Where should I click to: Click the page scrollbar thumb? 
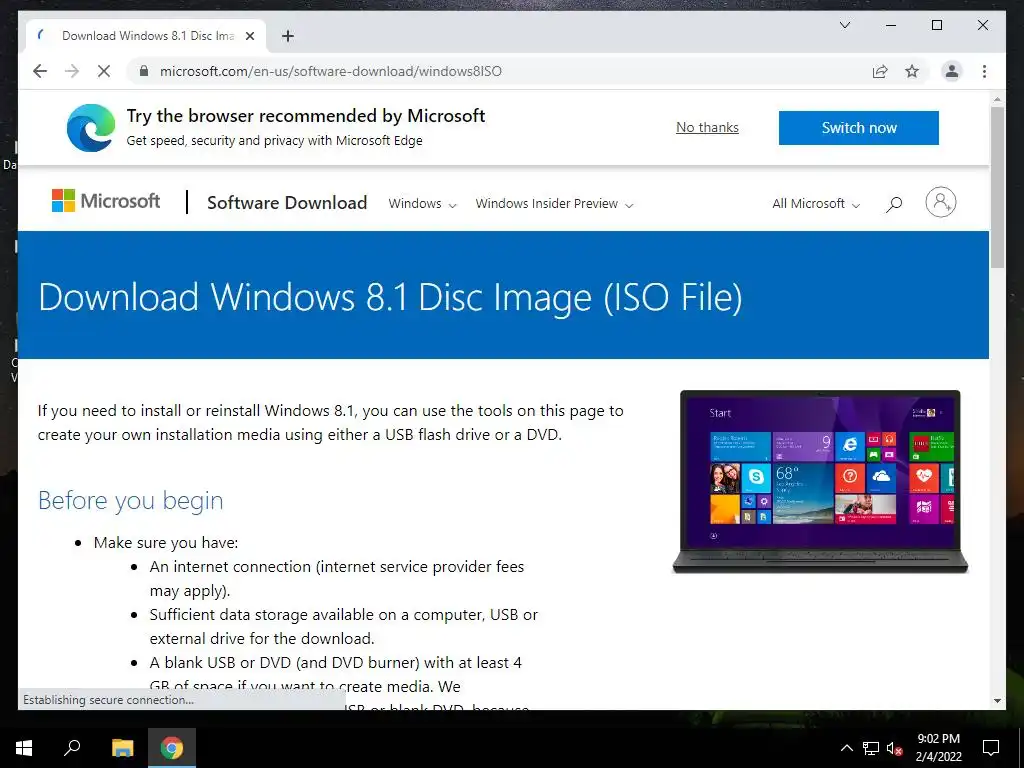coord(997,187)
